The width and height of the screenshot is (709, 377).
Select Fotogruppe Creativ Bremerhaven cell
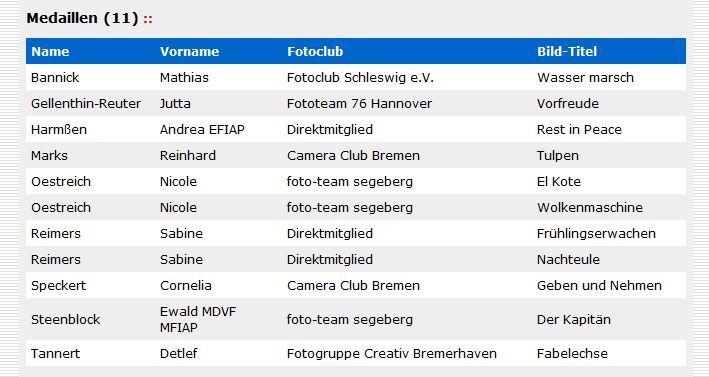click(x=392, y=353)
